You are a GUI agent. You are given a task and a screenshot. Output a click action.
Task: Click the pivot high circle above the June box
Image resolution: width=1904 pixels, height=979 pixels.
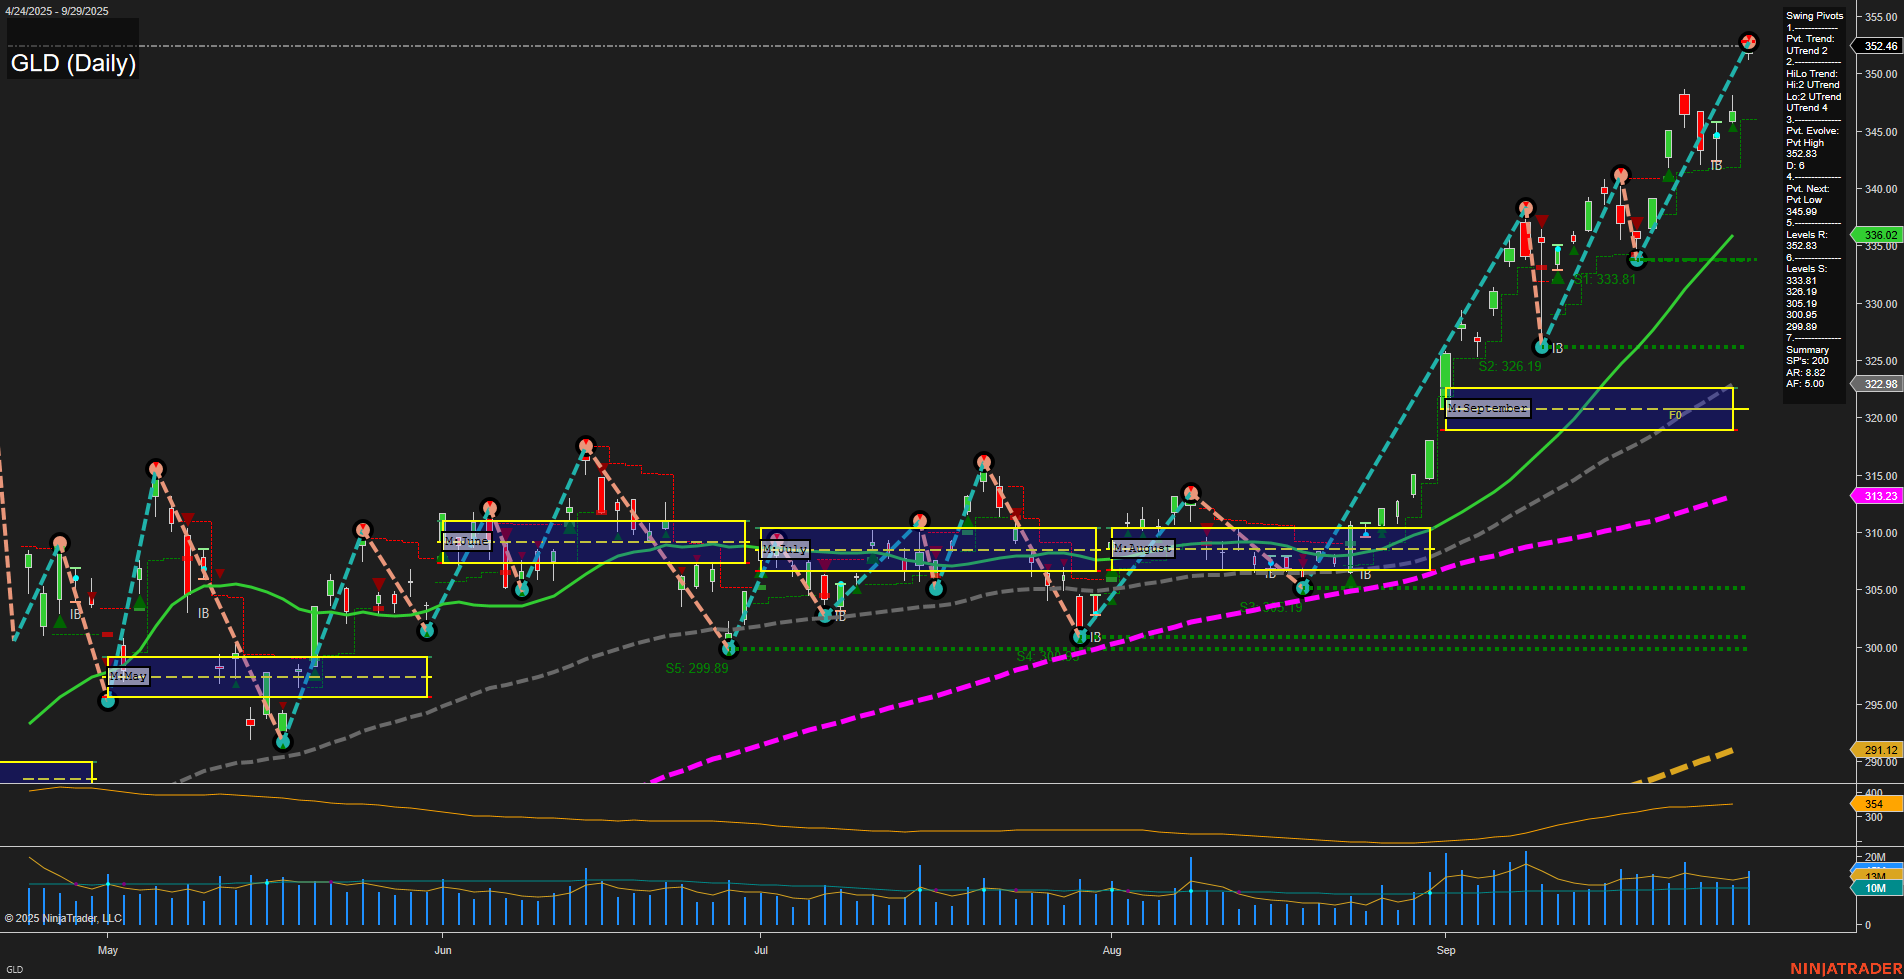click(x=488, y=508)
